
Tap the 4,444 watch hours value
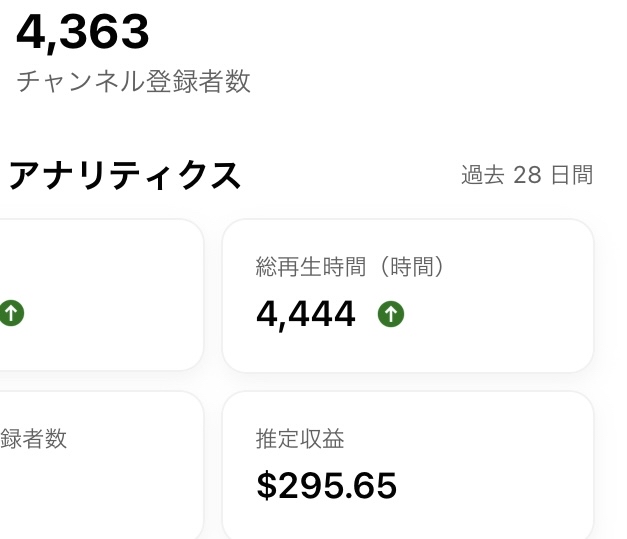pos(306,314)
